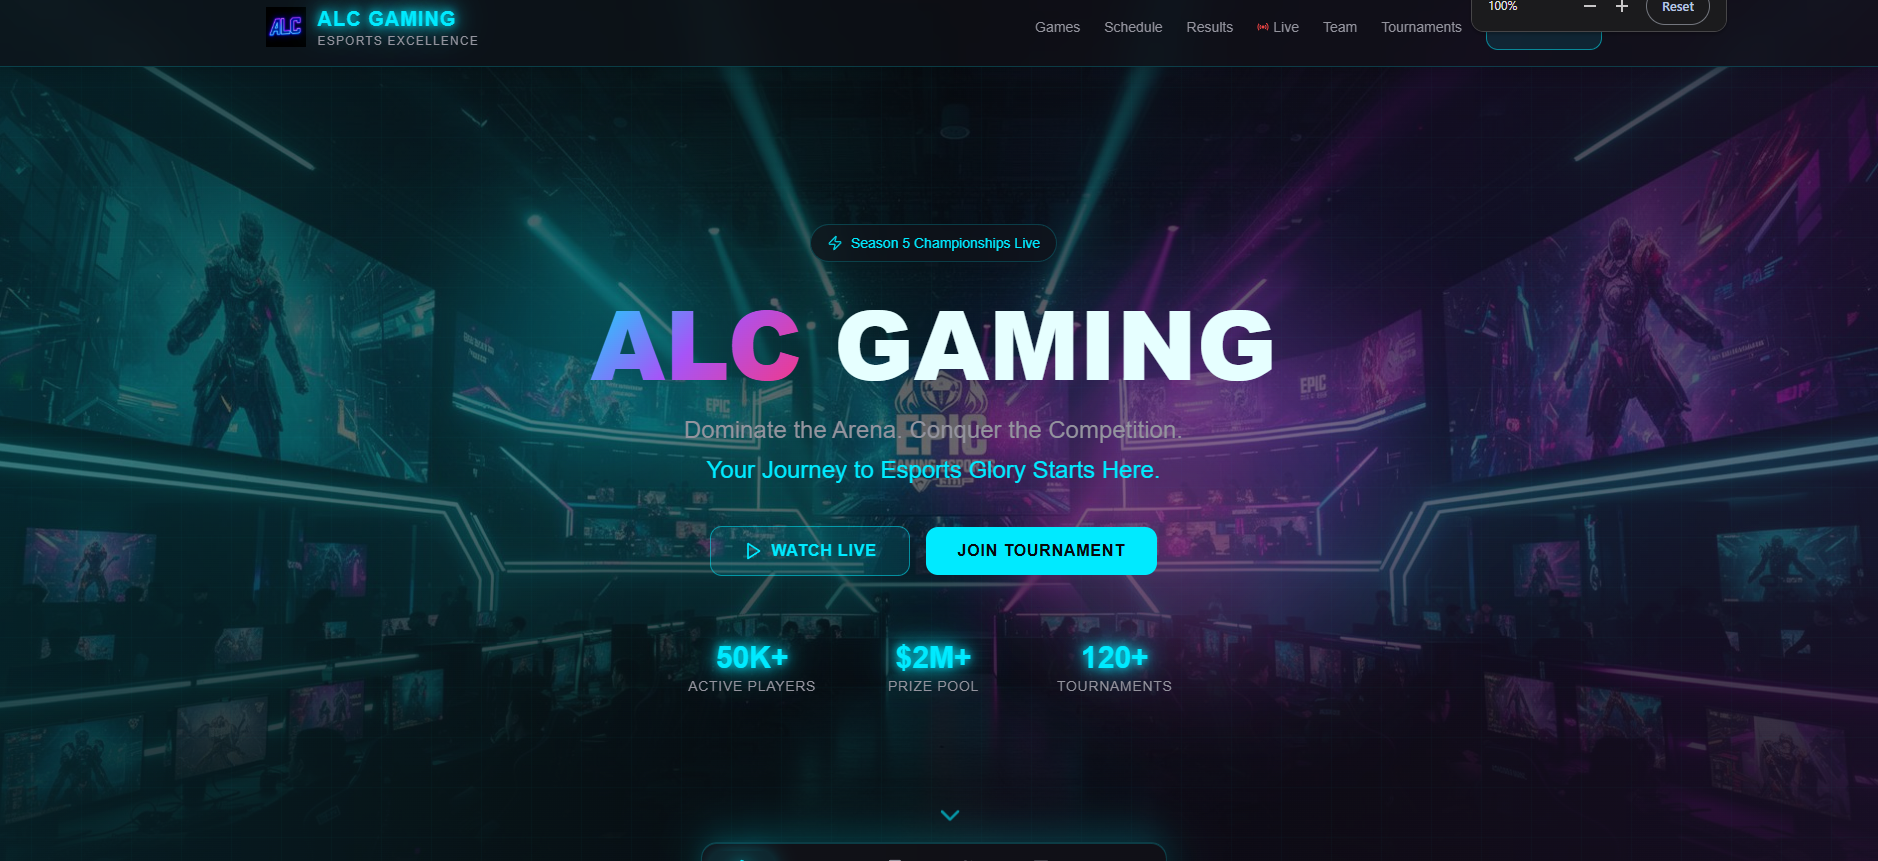Screen dimensions: 1878x861
Task: Click the red broadcast icon beside Live
Action: [1263, 27]
